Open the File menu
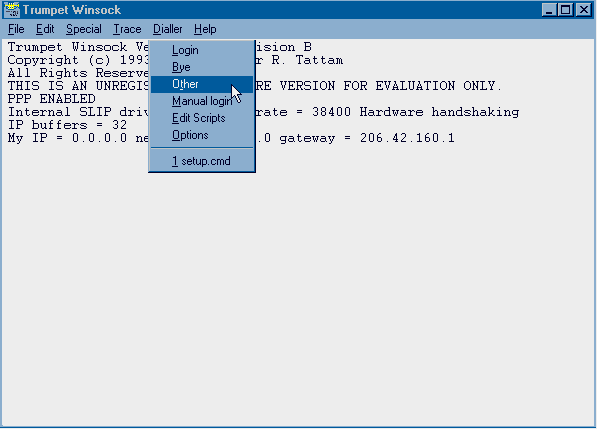The height and width of the screenshot is (429, 597). click(x=16, y=29)
